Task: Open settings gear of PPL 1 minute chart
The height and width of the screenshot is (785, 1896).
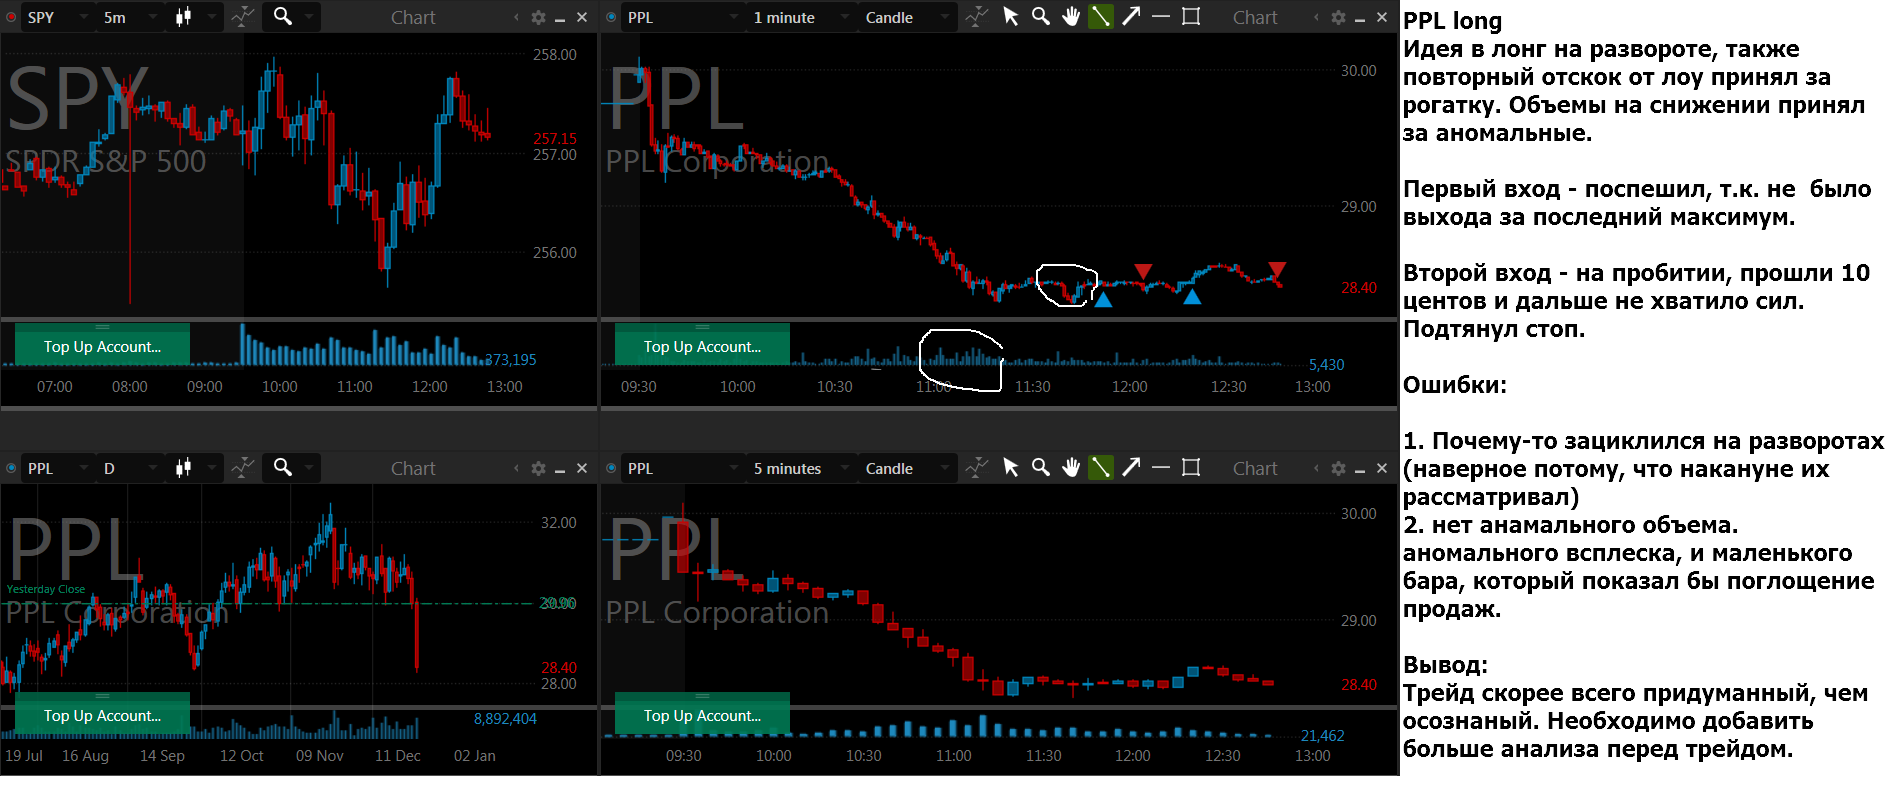Action: tap(1338, 18)
